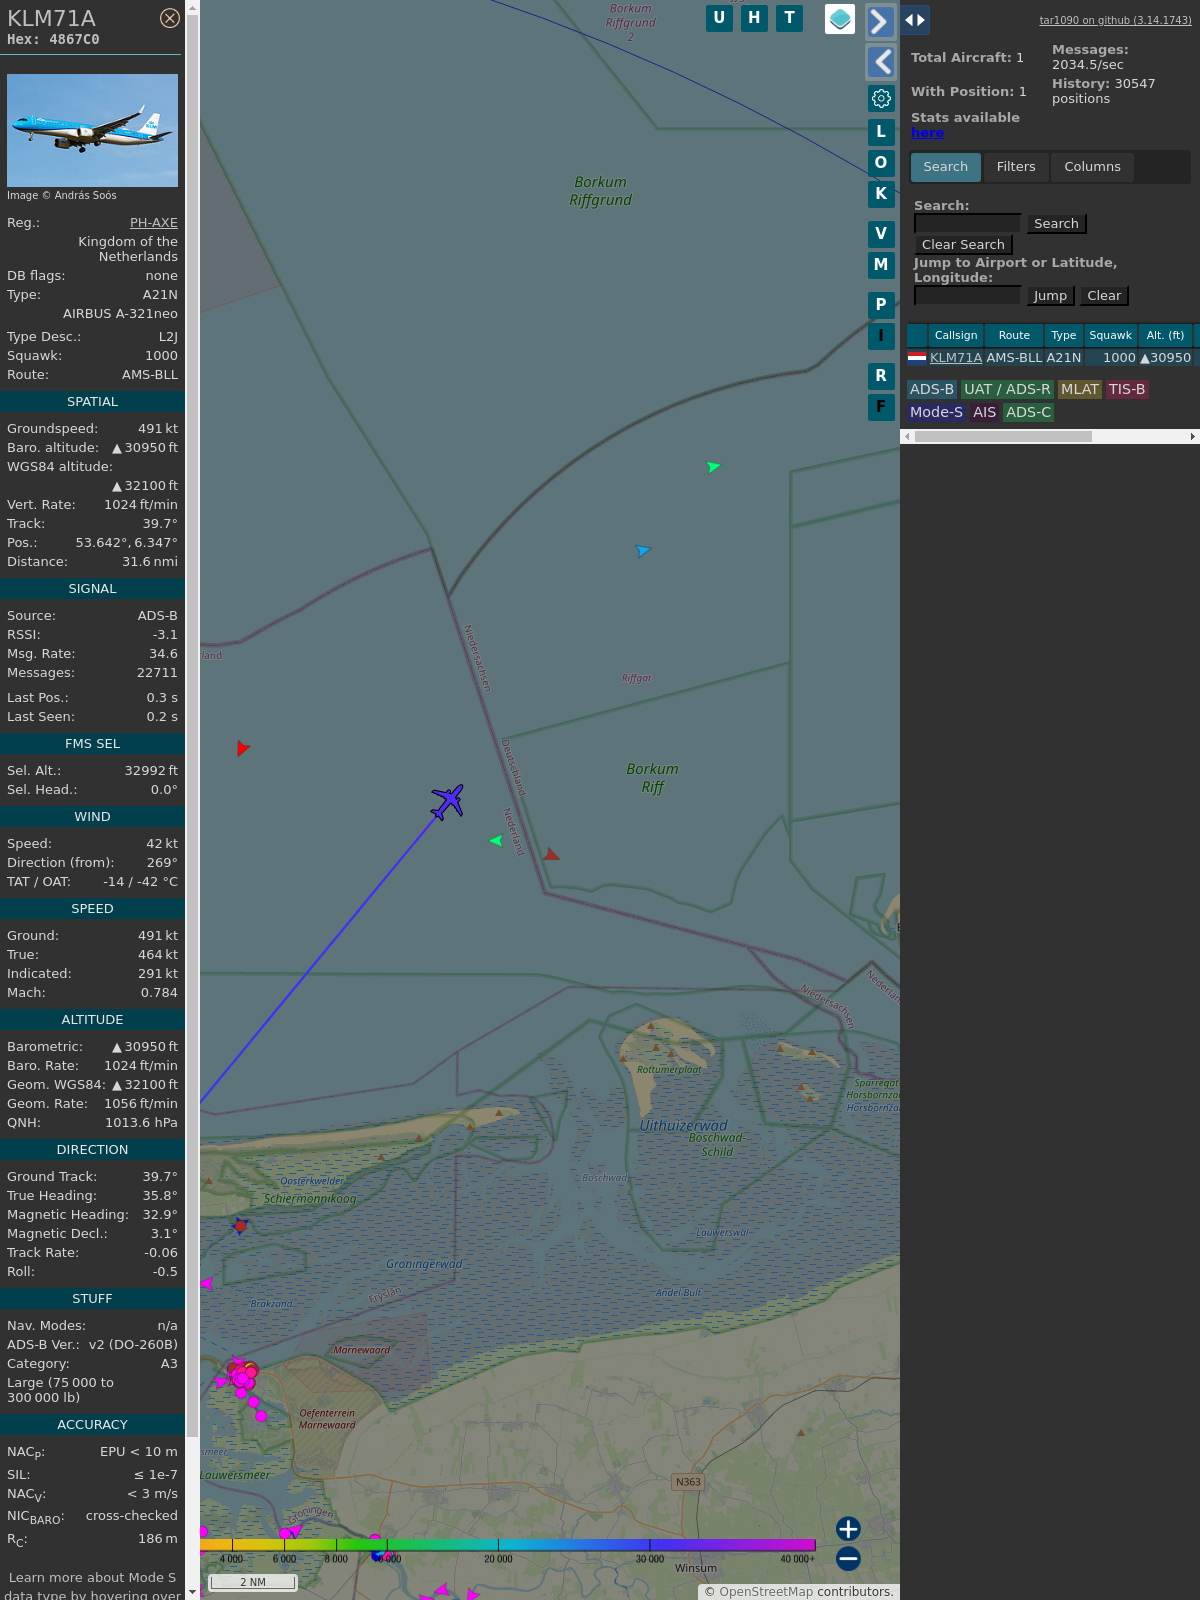Open the settings gear icon
The image size is (1200, 1600).
(x=881, y=98)
